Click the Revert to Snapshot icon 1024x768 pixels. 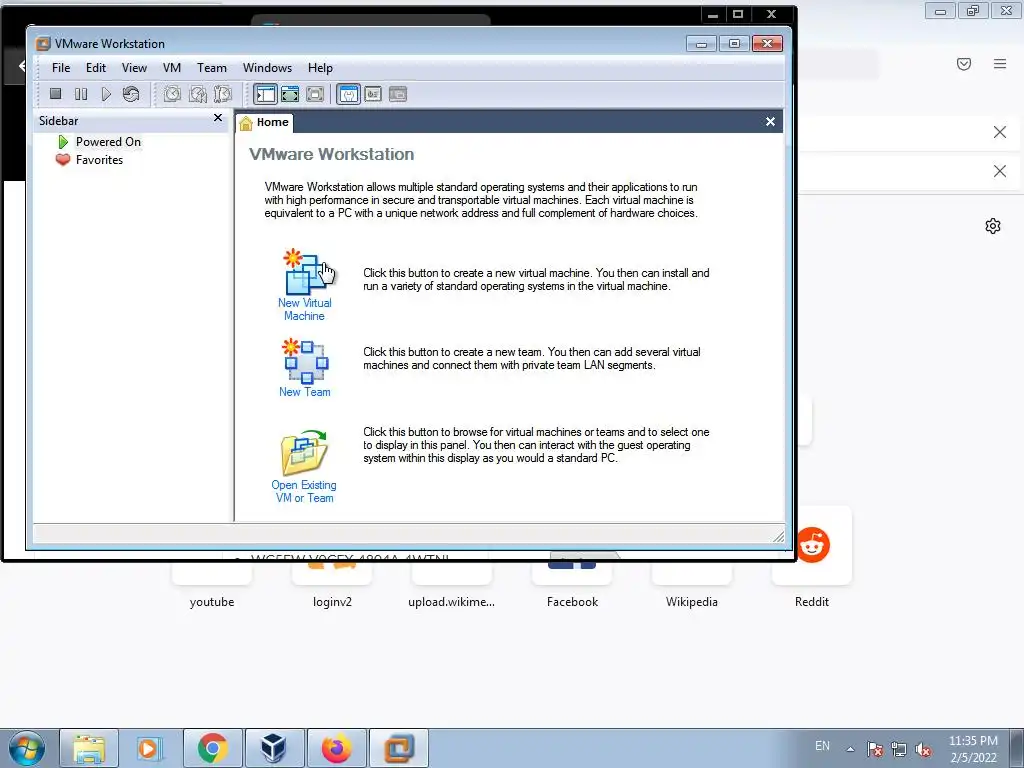click(197, 94)
